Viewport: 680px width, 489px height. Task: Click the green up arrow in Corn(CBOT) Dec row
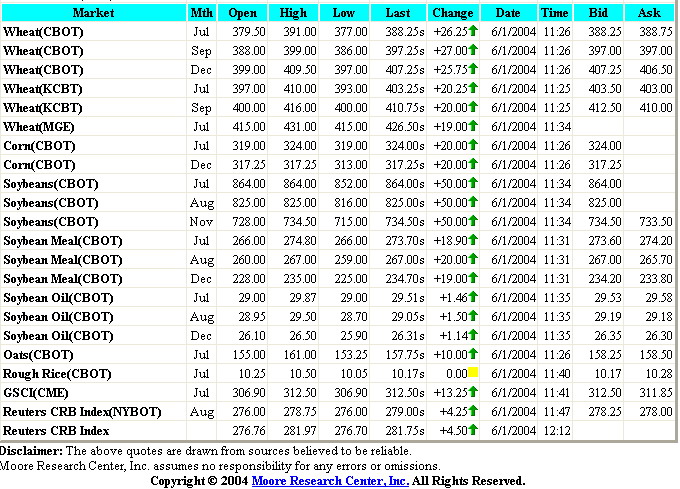tap(473, 163)
